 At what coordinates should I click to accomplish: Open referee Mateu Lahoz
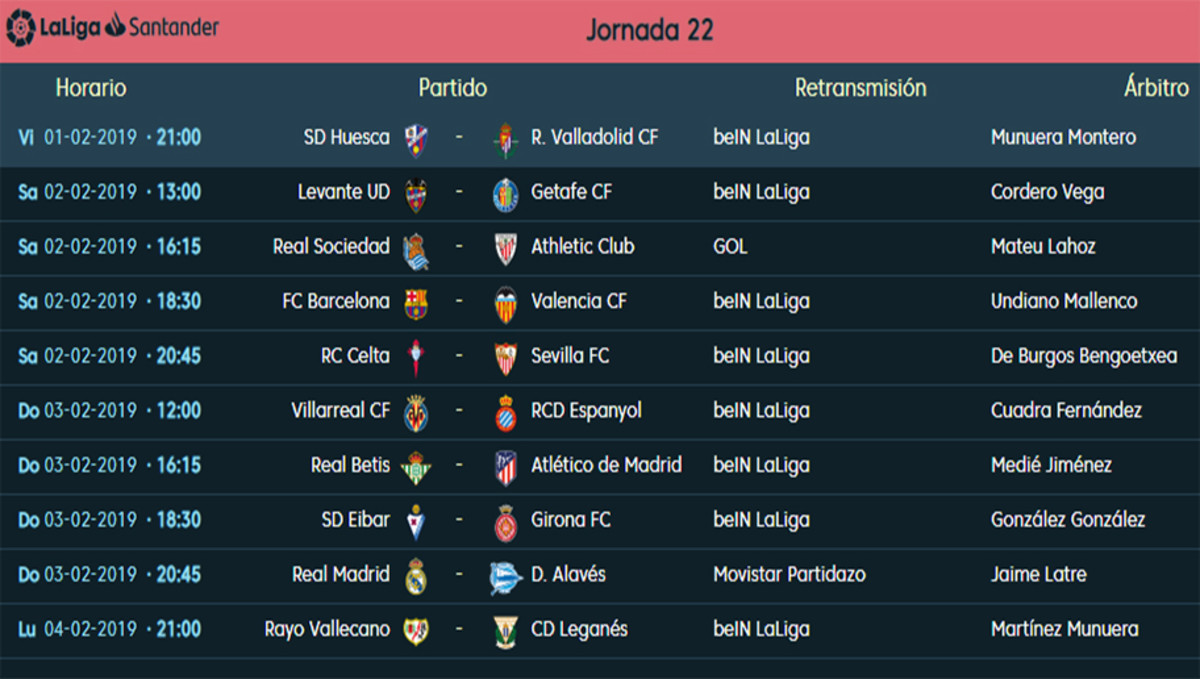tap(1043, 246)
